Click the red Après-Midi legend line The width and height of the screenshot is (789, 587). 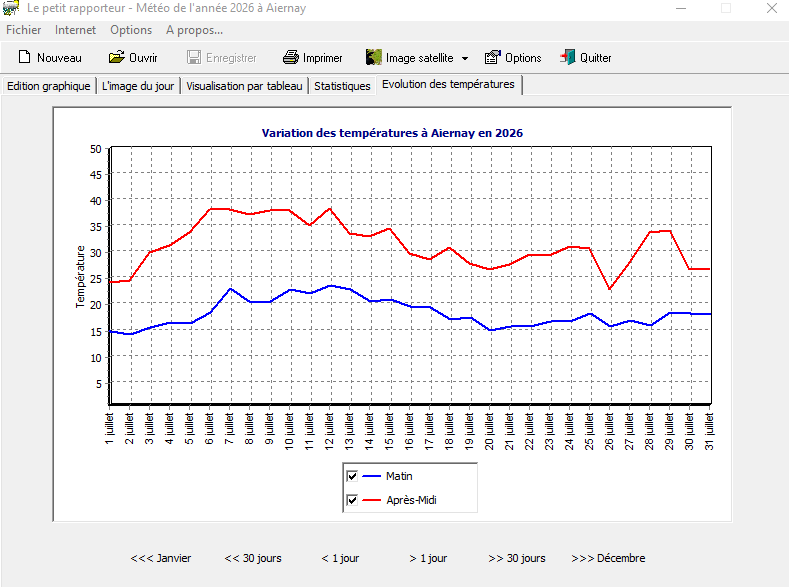[371, 500]
